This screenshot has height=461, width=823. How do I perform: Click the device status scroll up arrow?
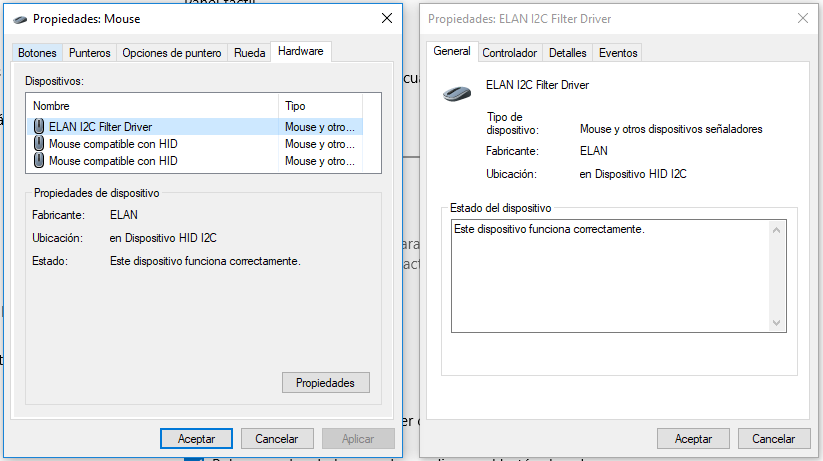pyautogui.click(x=776, y=230)
